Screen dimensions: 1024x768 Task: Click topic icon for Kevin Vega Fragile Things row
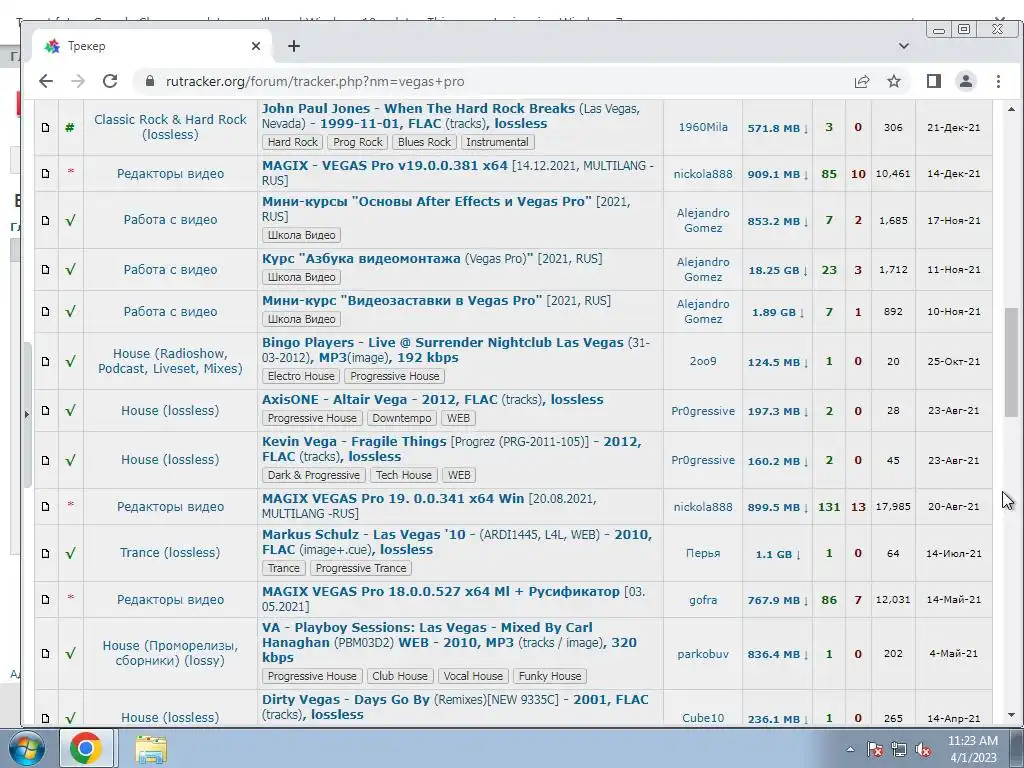pos(46,460)
